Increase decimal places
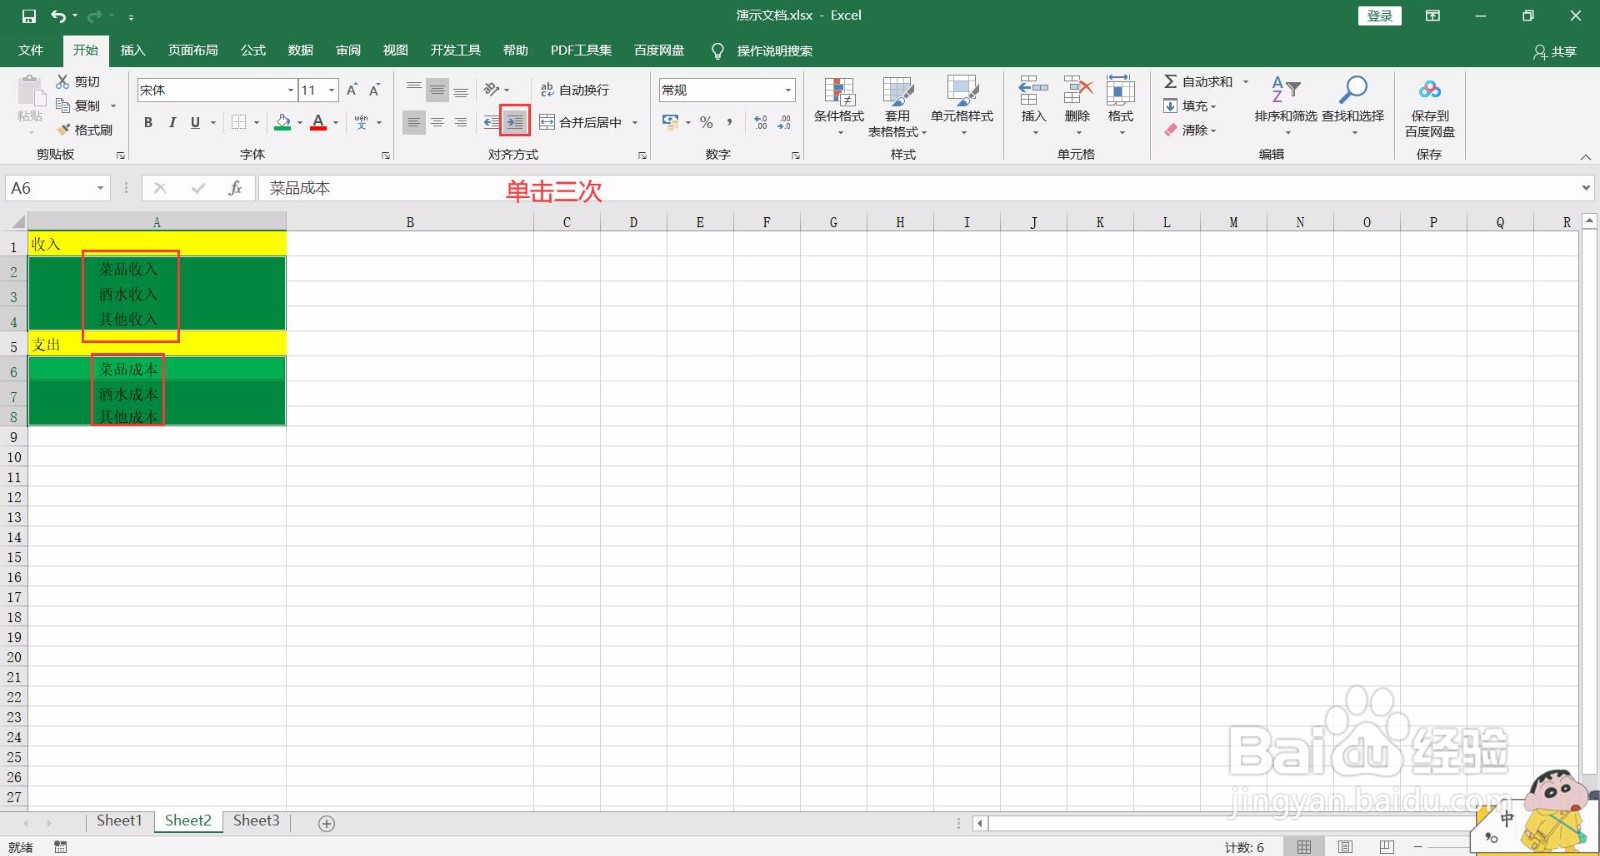Image resolution: width=1600 pixels, height=856 pixels. [x=761, y=122]
